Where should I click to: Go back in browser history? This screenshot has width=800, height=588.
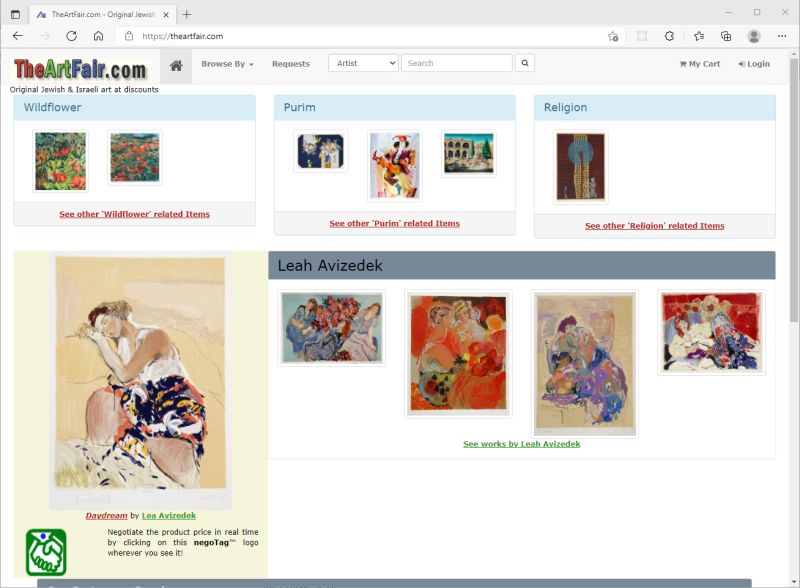click(x=18, y=36)
